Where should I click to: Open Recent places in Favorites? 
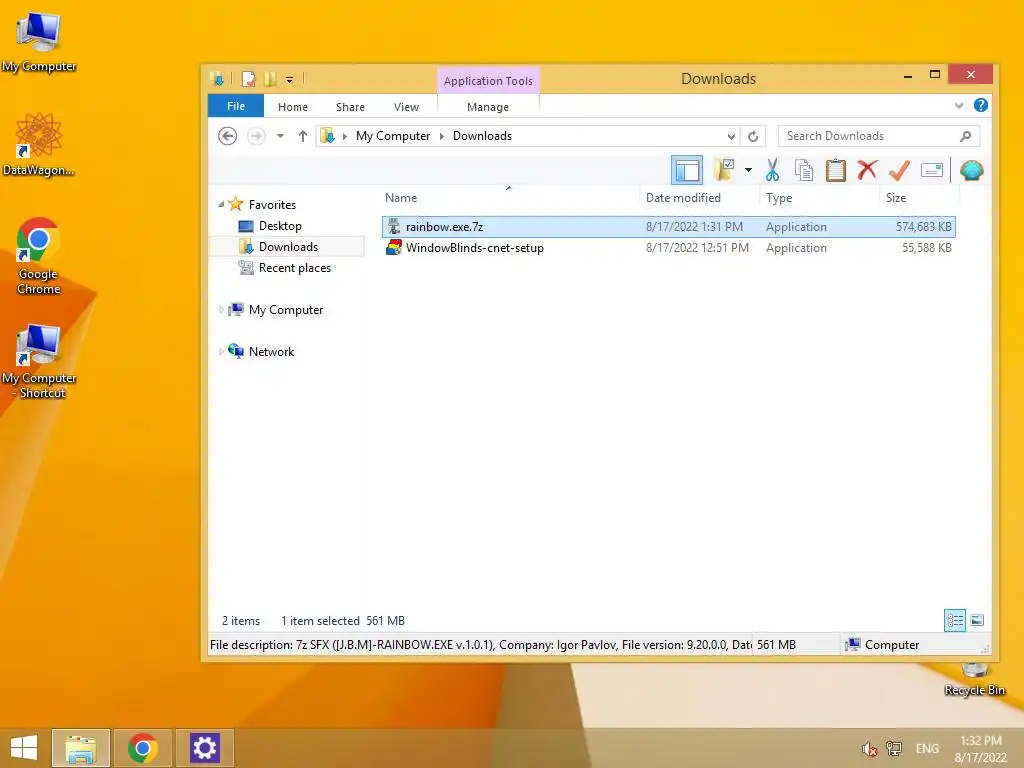pos(295,268)
